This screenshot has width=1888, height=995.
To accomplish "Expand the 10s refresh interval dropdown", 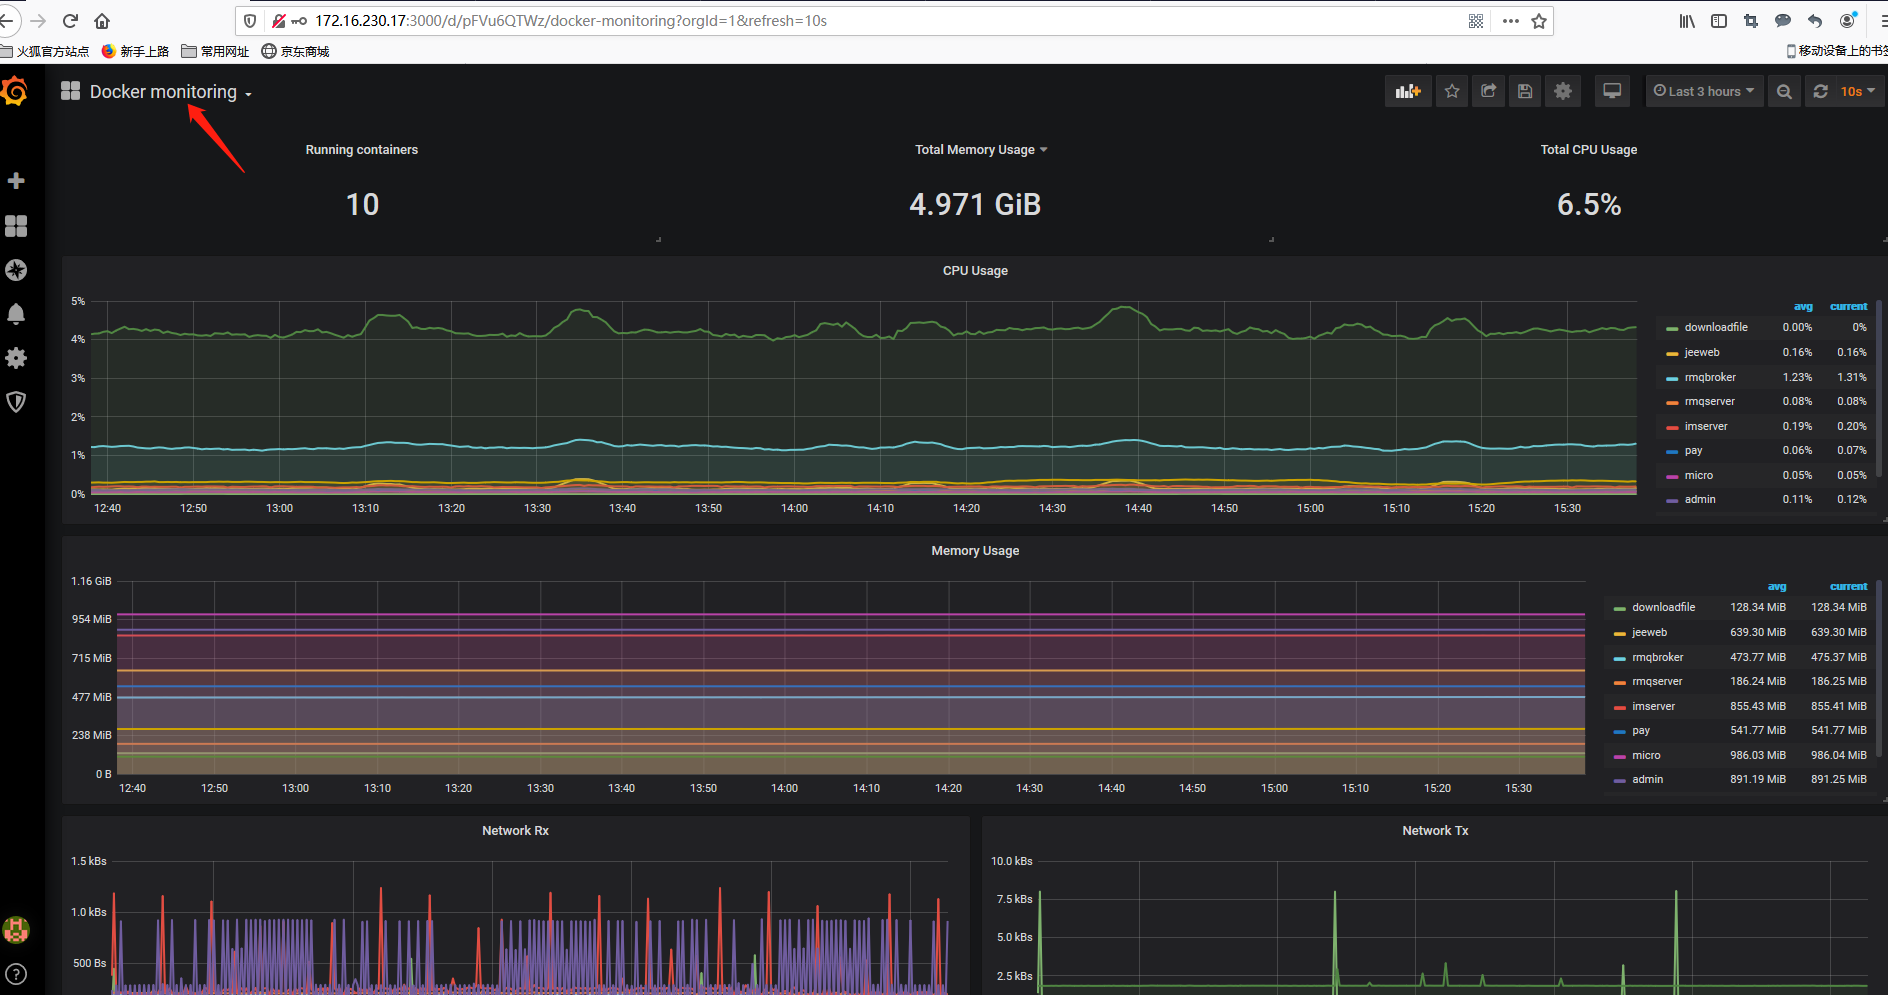I will tap(1858, 91).
